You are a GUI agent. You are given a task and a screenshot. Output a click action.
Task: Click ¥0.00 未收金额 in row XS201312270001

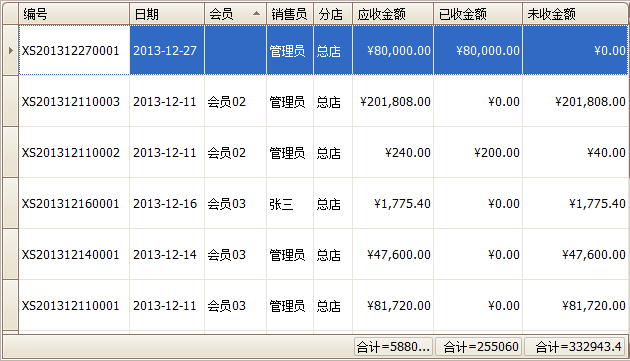click(x=575, y=50)
